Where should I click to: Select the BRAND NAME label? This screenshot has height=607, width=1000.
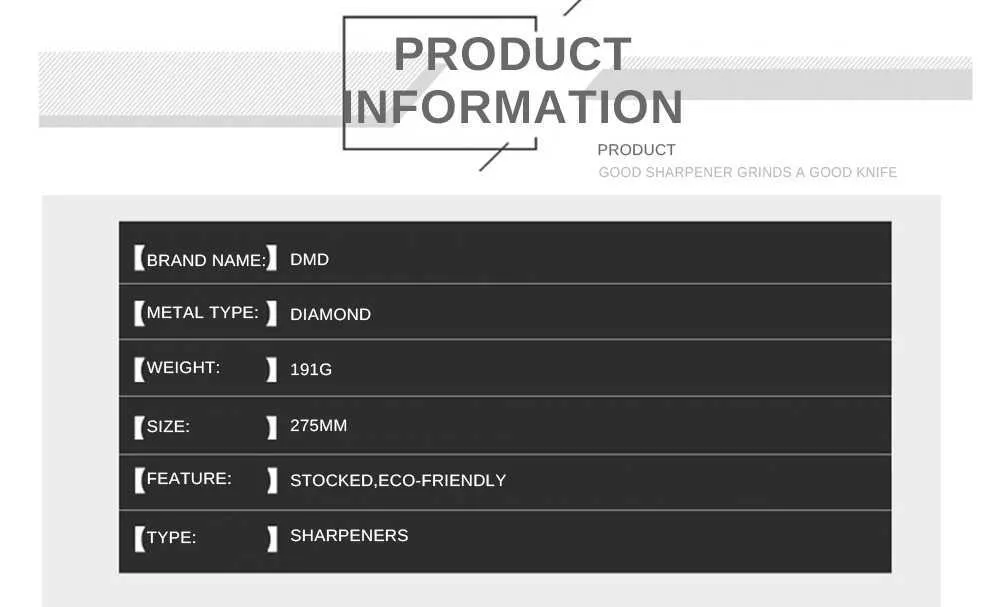pyautogui.click(x=207, y=260)
